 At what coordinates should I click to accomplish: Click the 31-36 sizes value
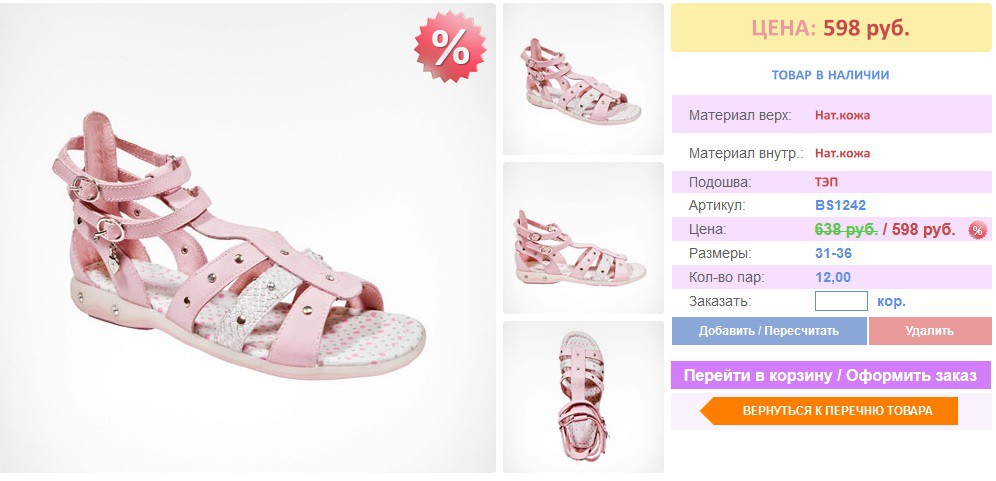click(x=833, y=254)
